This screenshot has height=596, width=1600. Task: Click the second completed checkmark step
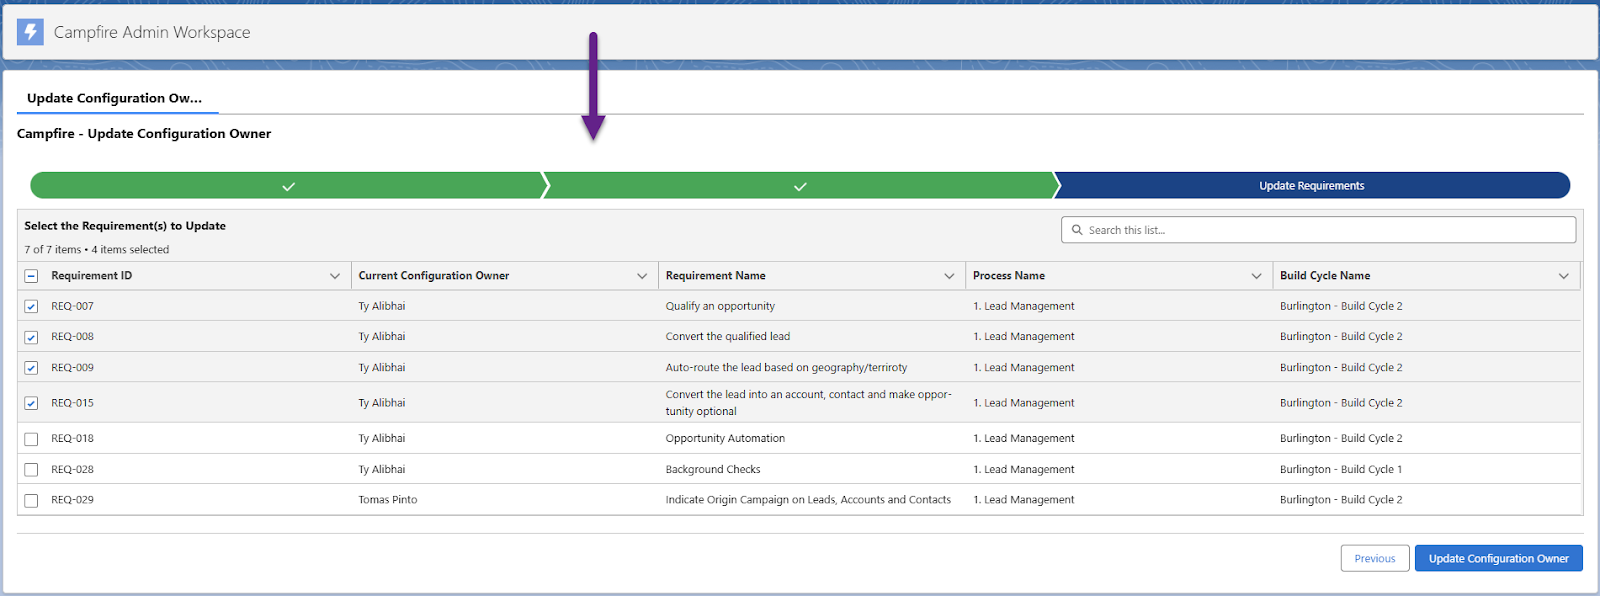[800, 186]
